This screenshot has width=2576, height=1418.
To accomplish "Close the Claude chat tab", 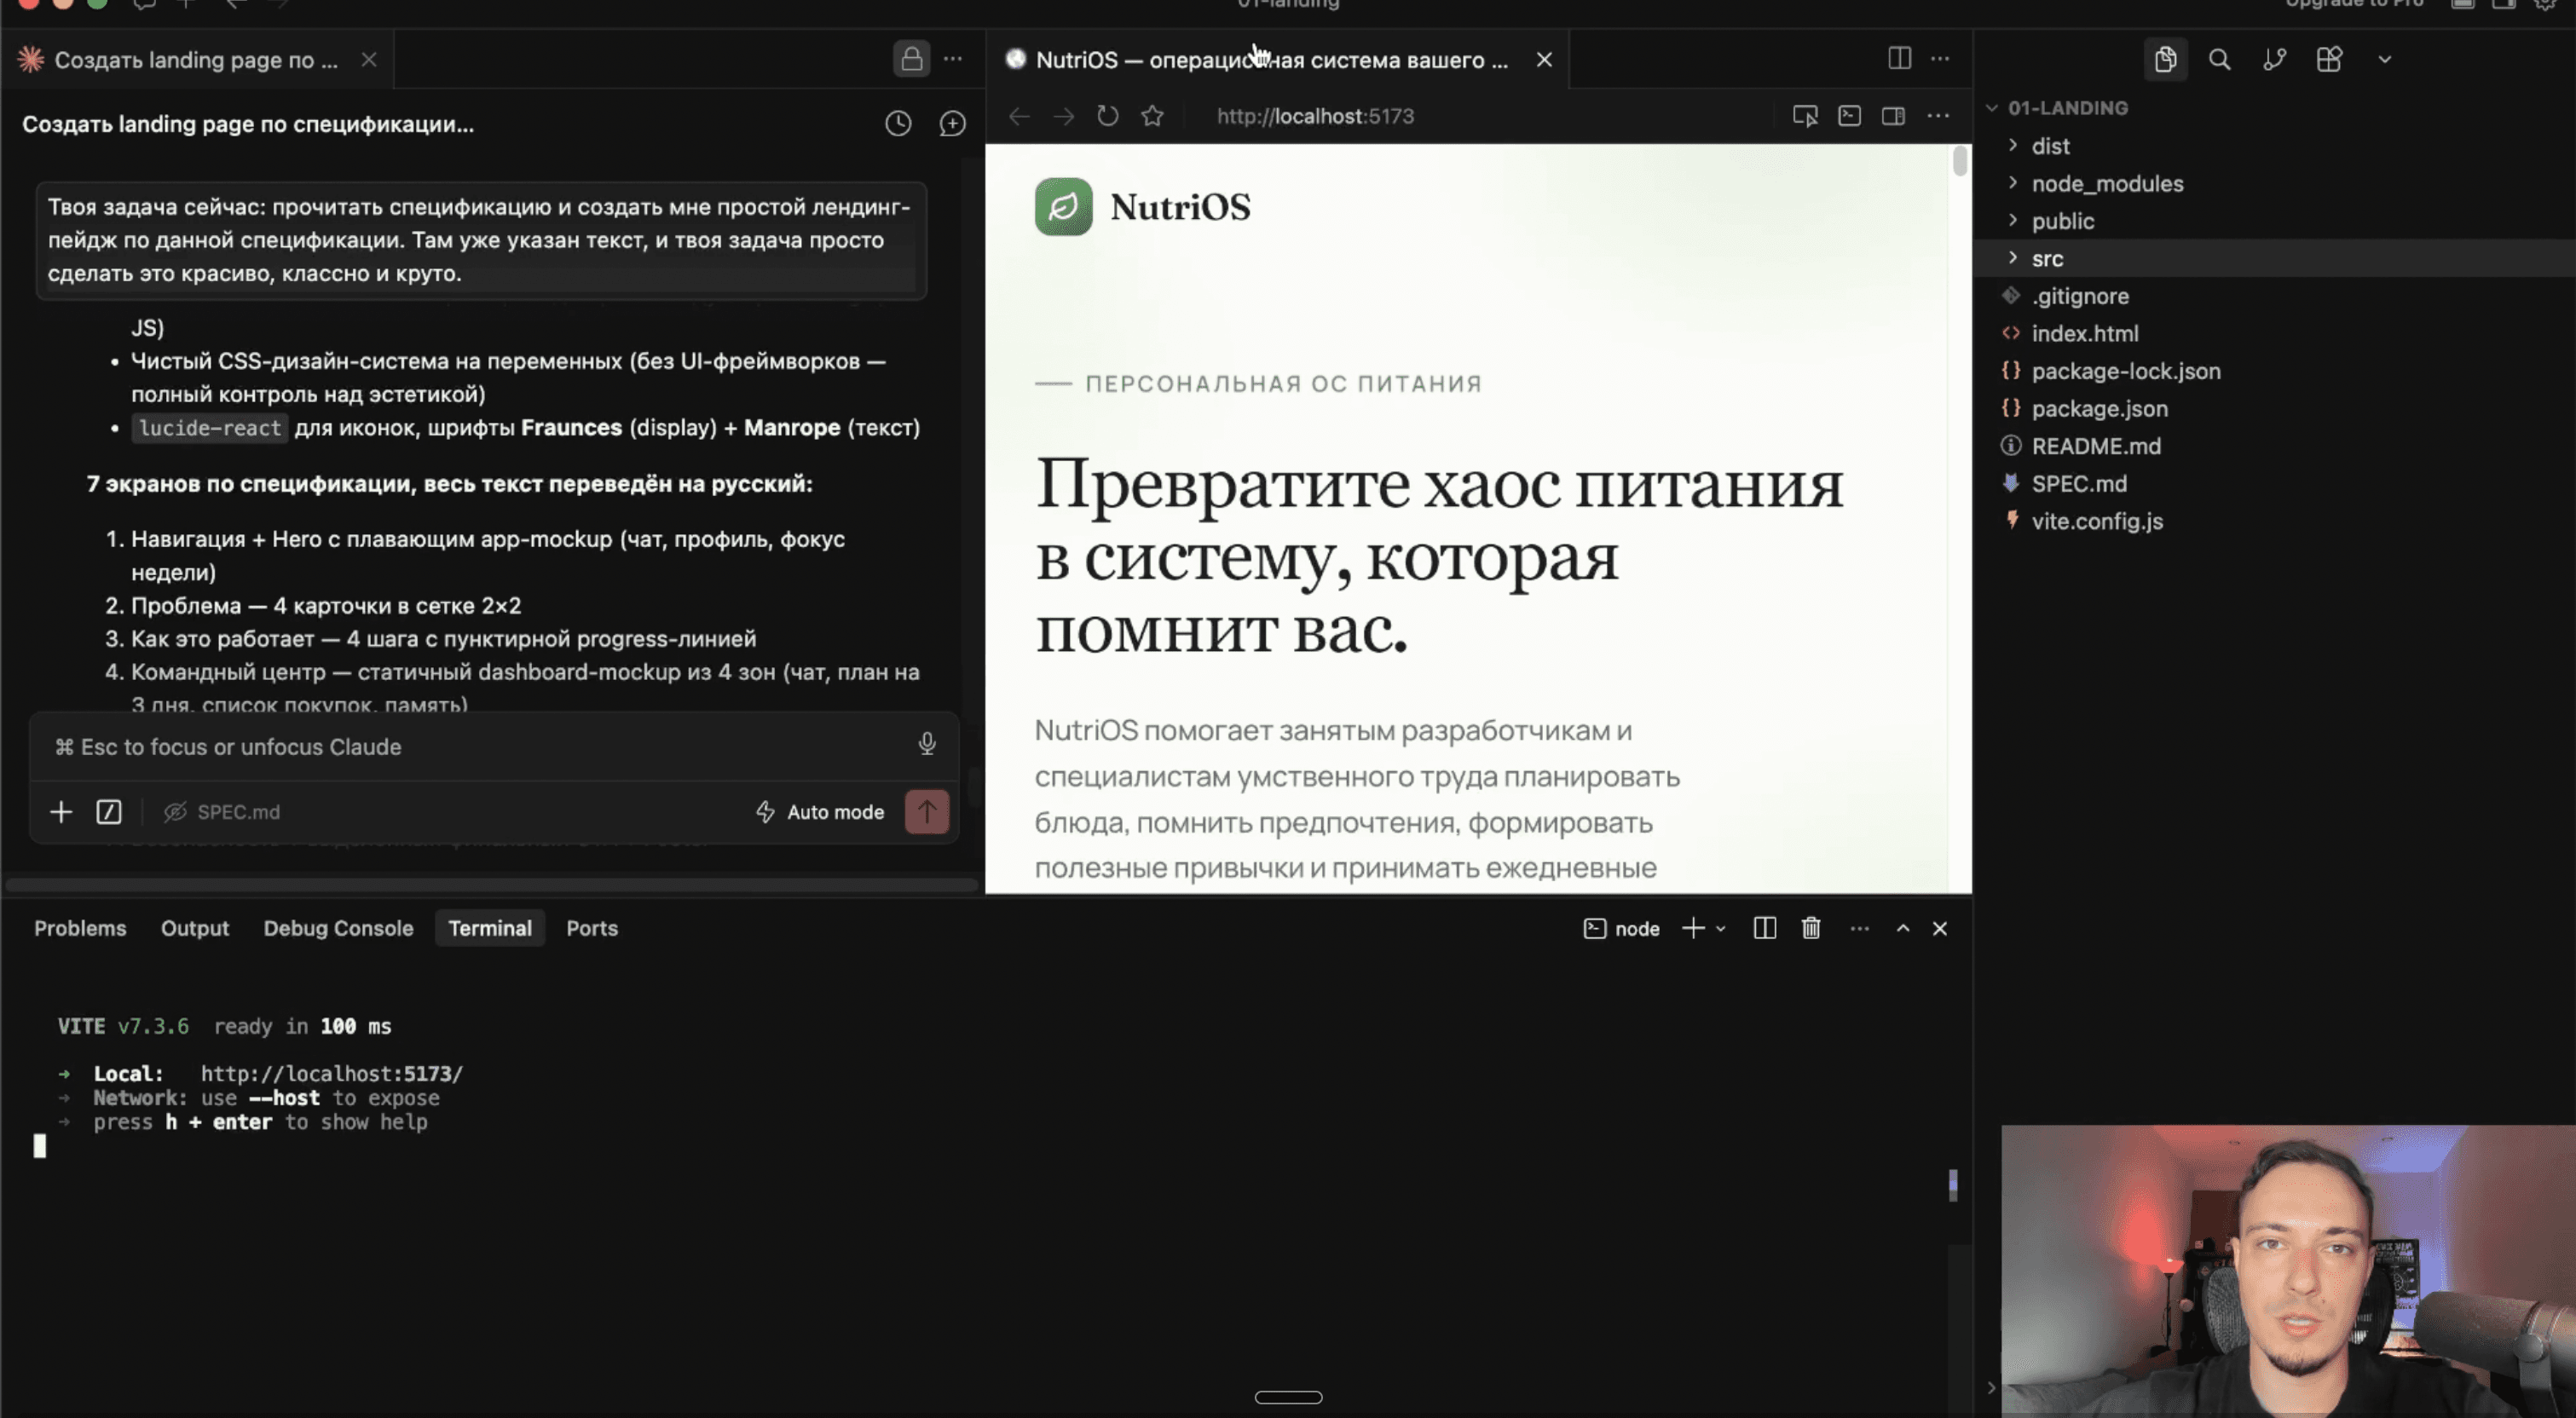I will (369, 60).
